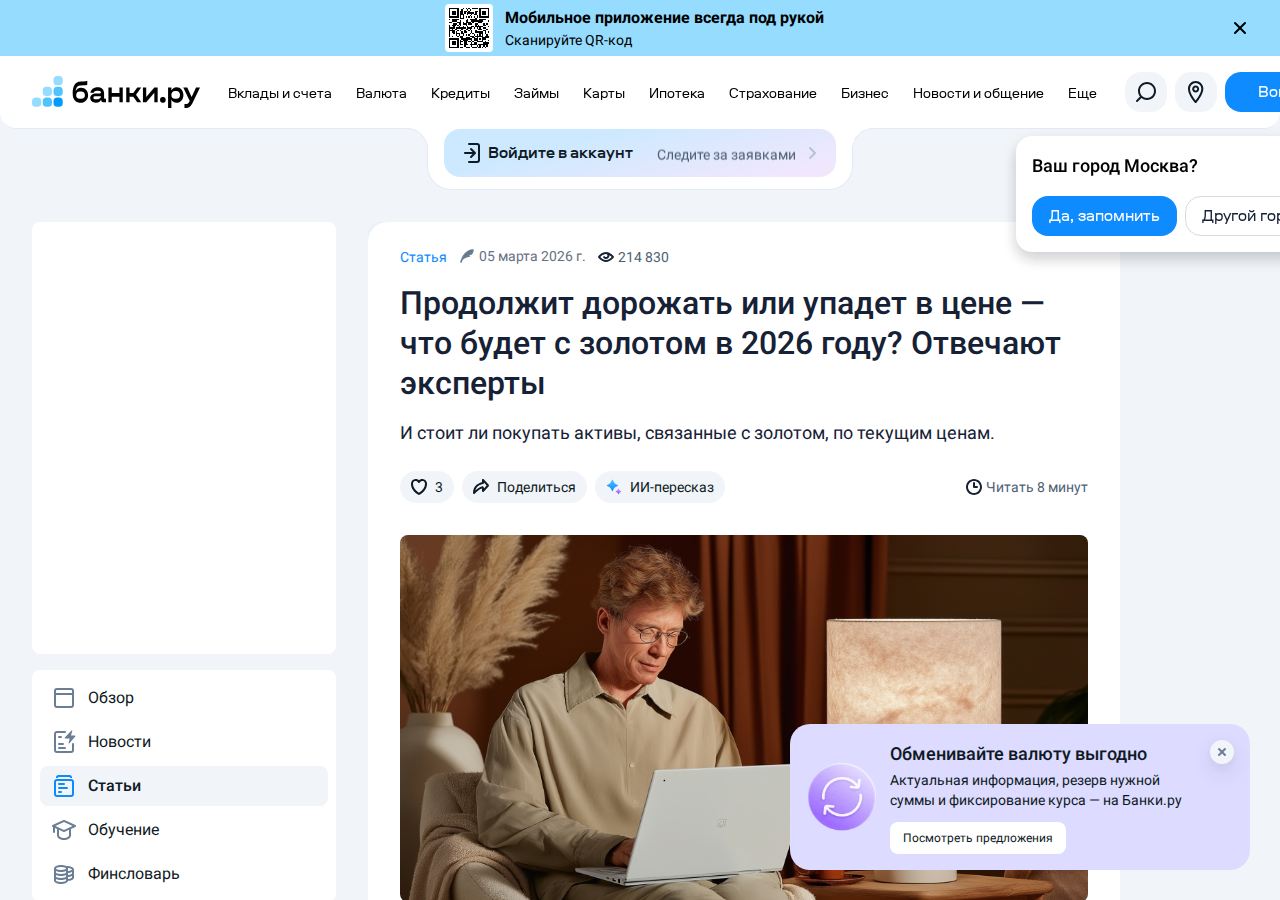
Task: Click the article headline about gold
Action: click(730, 343)
